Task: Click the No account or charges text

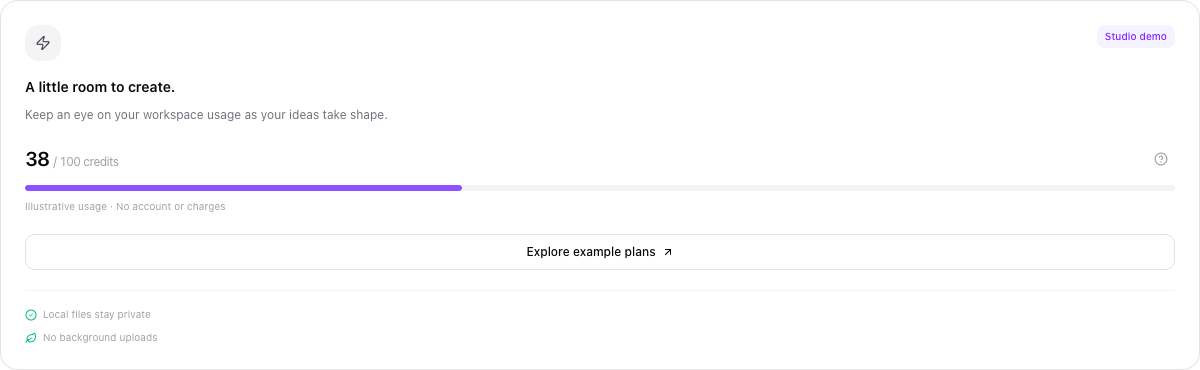Action: 171,207
